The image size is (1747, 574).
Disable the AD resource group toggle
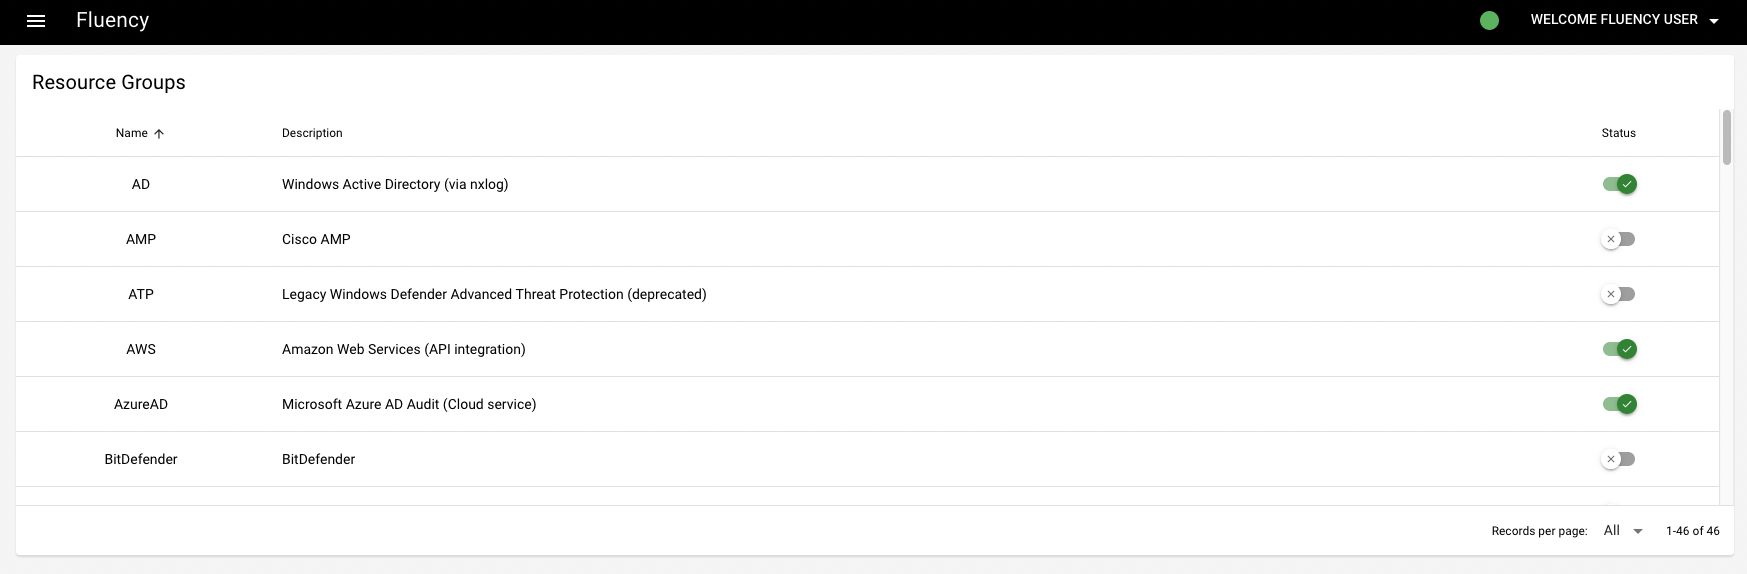(1619, 184)
